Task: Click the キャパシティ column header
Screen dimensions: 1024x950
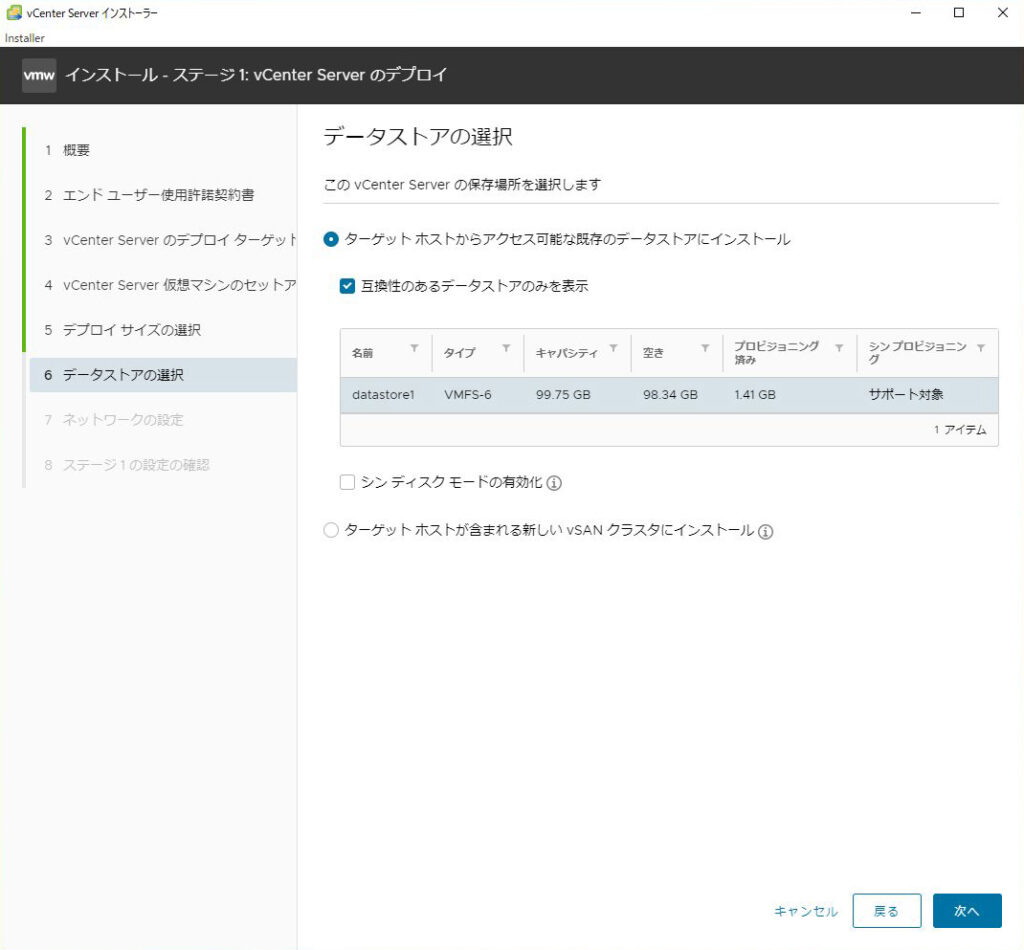Action: point(567,353)
